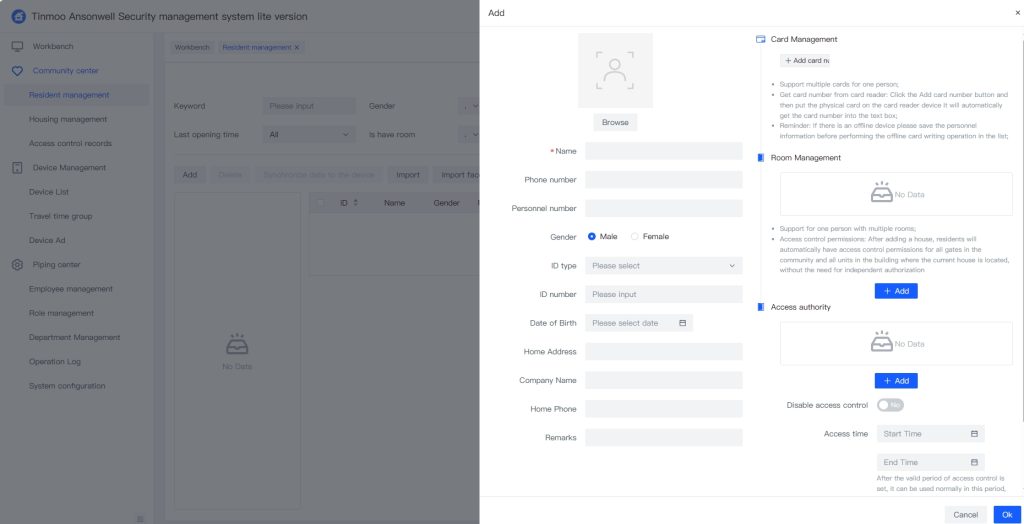Confirm with the Ok button
Viewport: 1024px width, 524px height.
tap(1007, 515)
